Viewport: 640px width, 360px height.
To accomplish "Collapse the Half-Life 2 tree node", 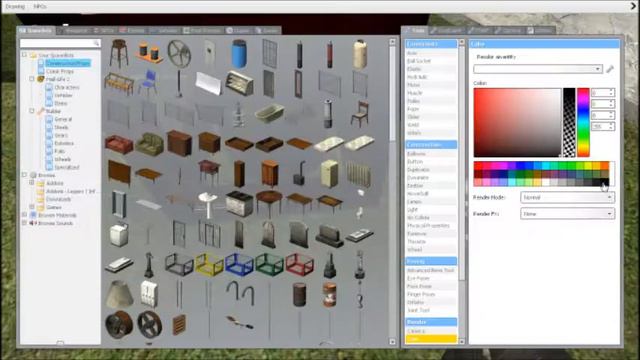I will point(32,79).
